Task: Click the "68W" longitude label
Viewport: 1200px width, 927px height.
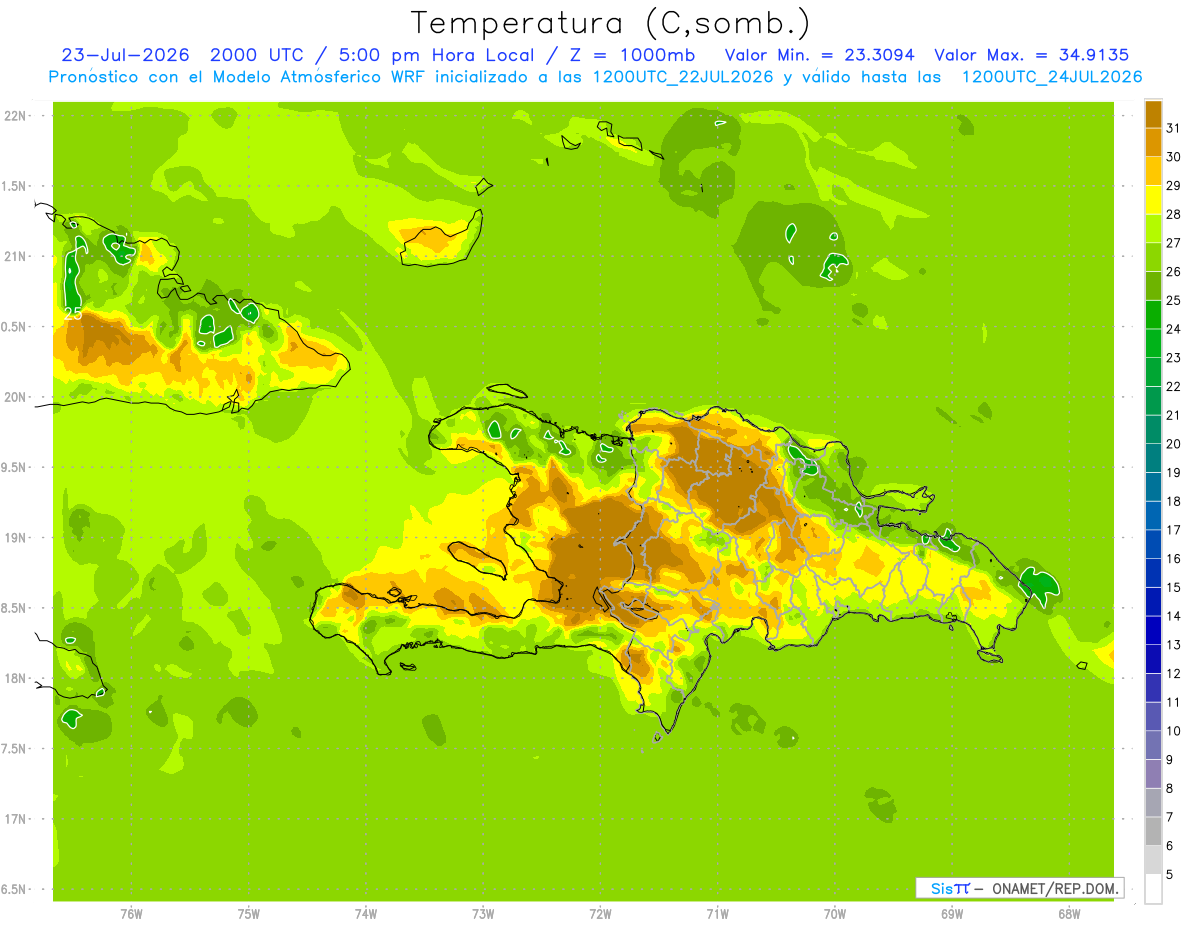Action: (x=1069, y=913)
